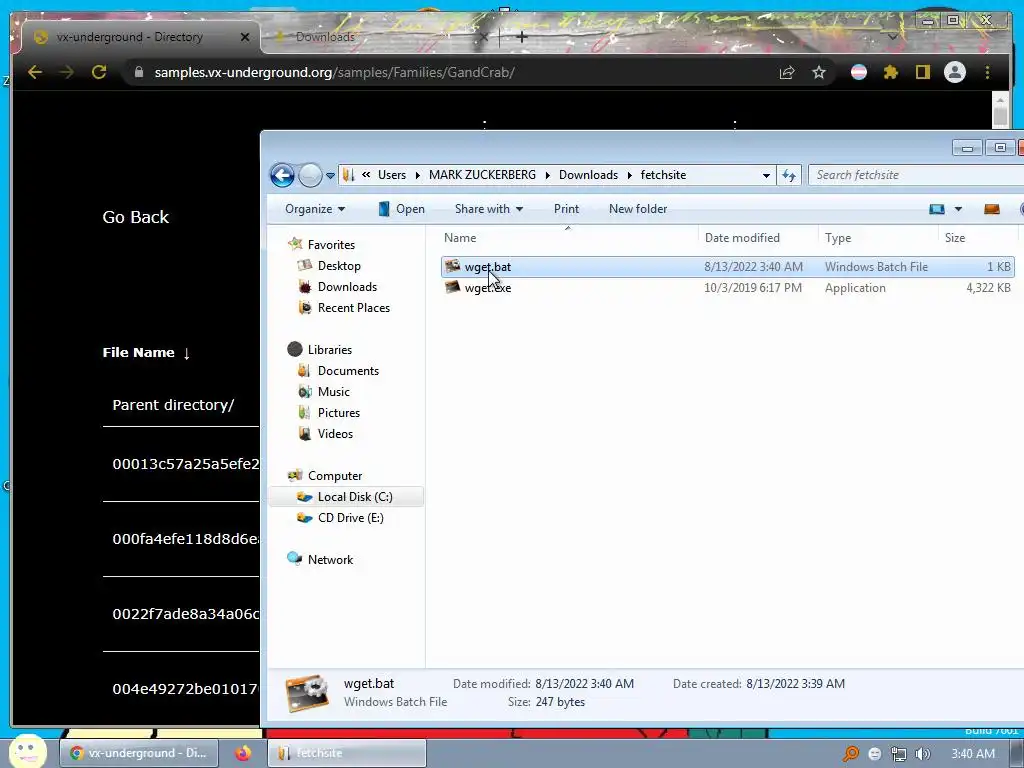The image size is (1024, 768).
Task: Sort files by Name column
Action: (x=568, y=238)
